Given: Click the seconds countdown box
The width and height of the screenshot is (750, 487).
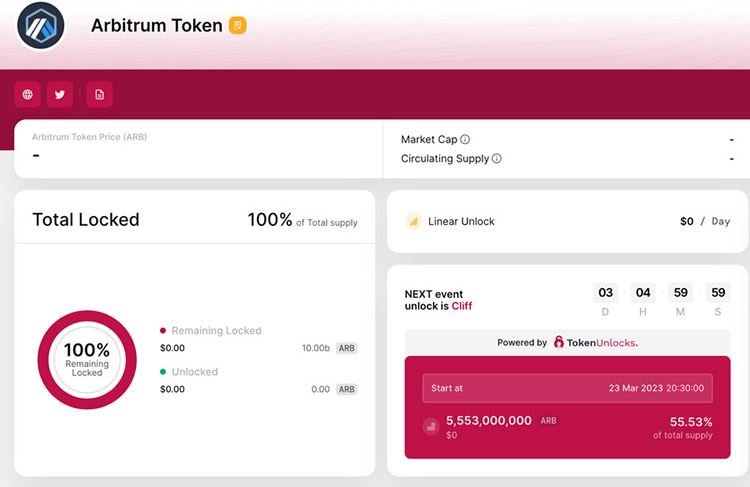Looking at the screenshot, I should point(717,293).
